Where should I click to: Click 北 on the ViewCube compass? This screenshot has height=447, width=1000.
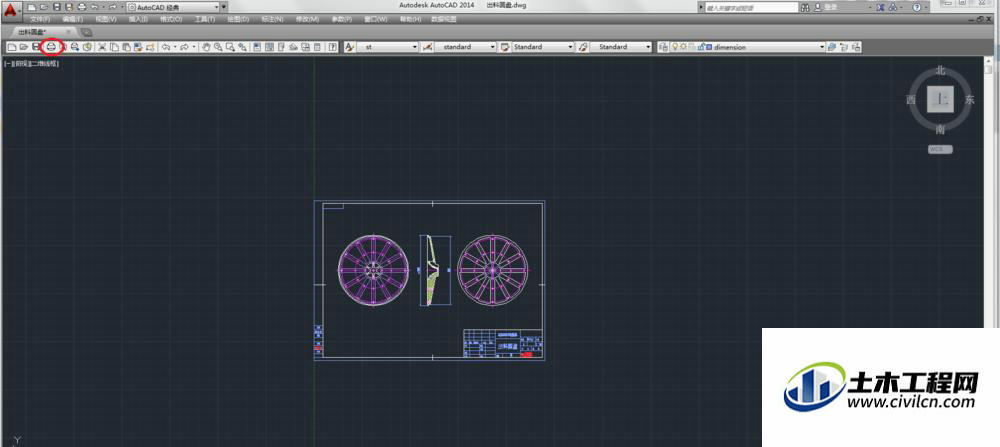(x=940, y=71)
